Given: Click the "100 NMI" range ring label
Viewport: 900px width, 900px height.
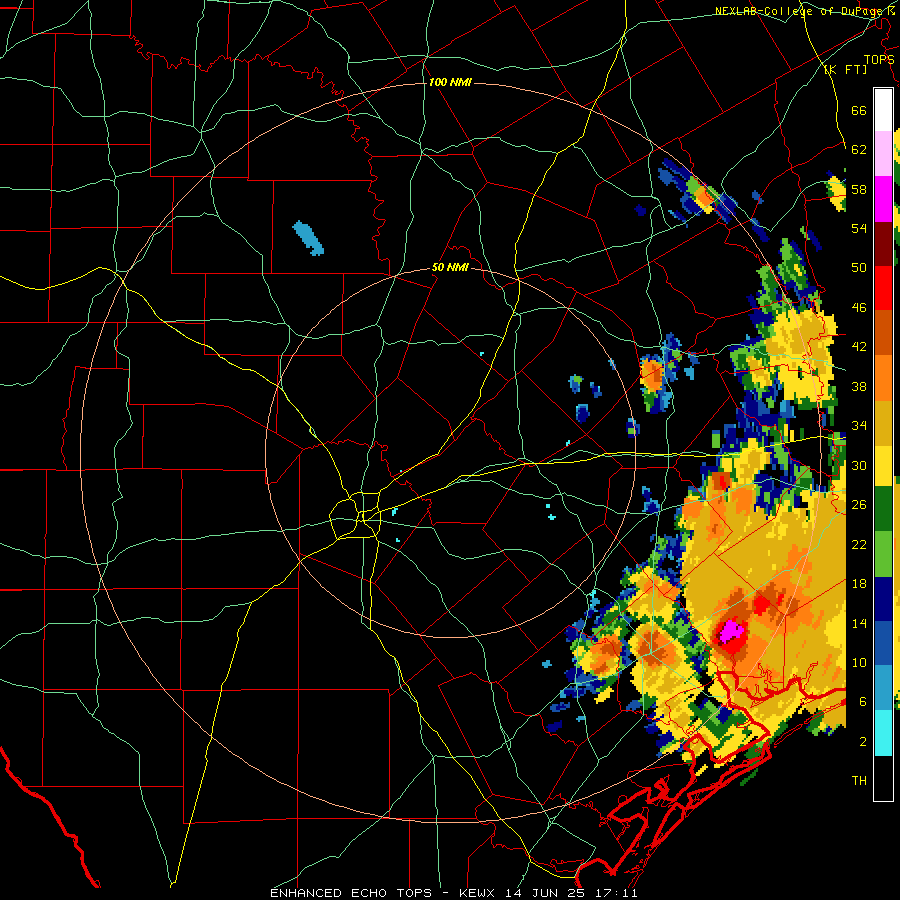Looking at the screenshot, I should tap(450, 82).
